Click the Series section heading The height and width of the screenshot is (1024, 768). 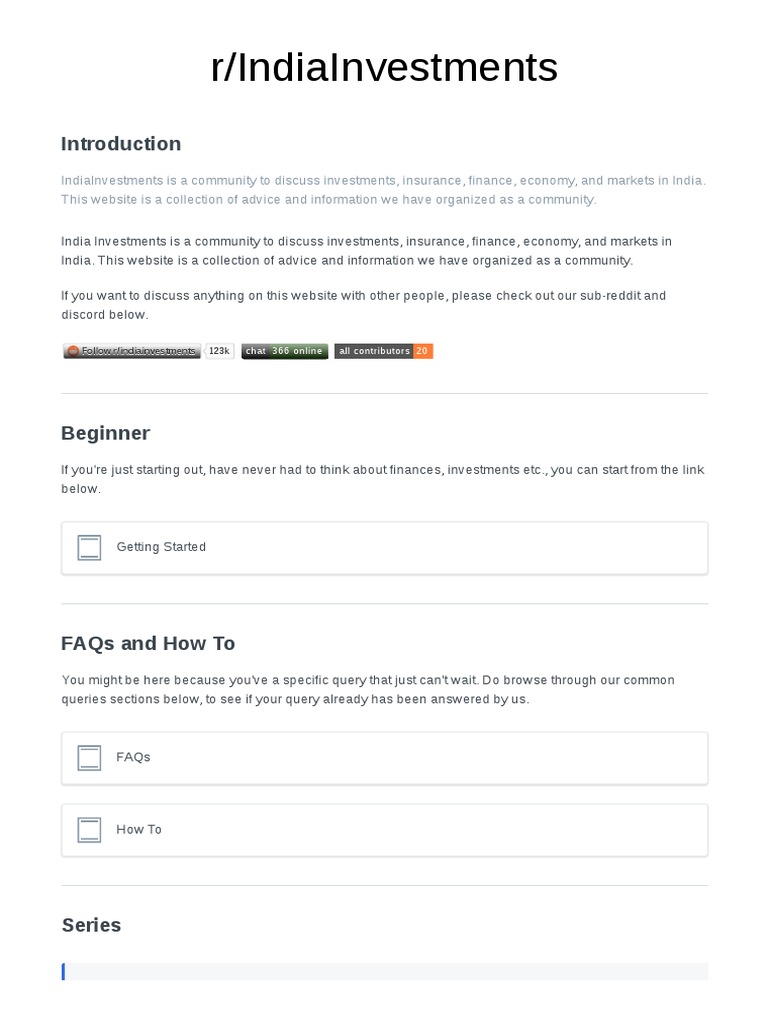tap(91, 925)
